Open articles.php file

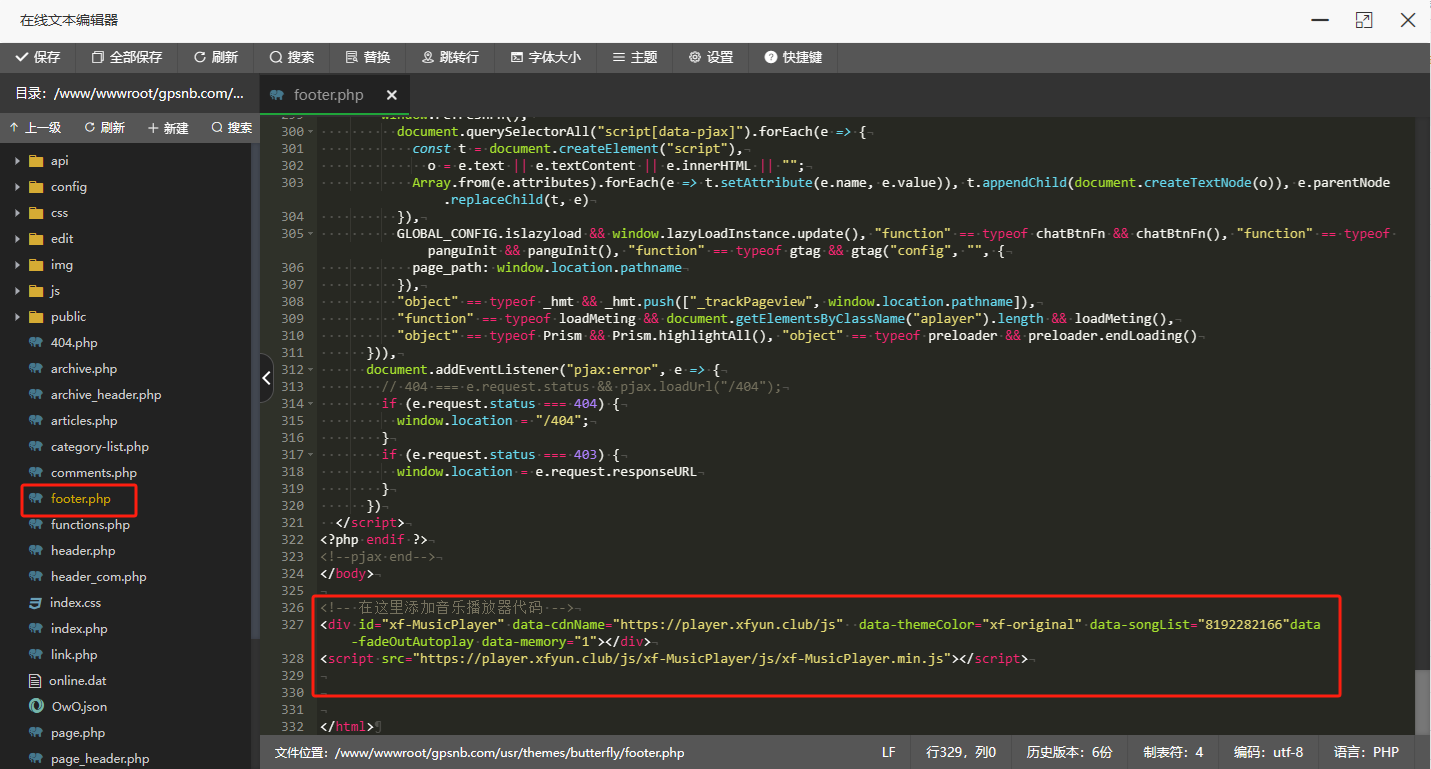tap(84, 421)
